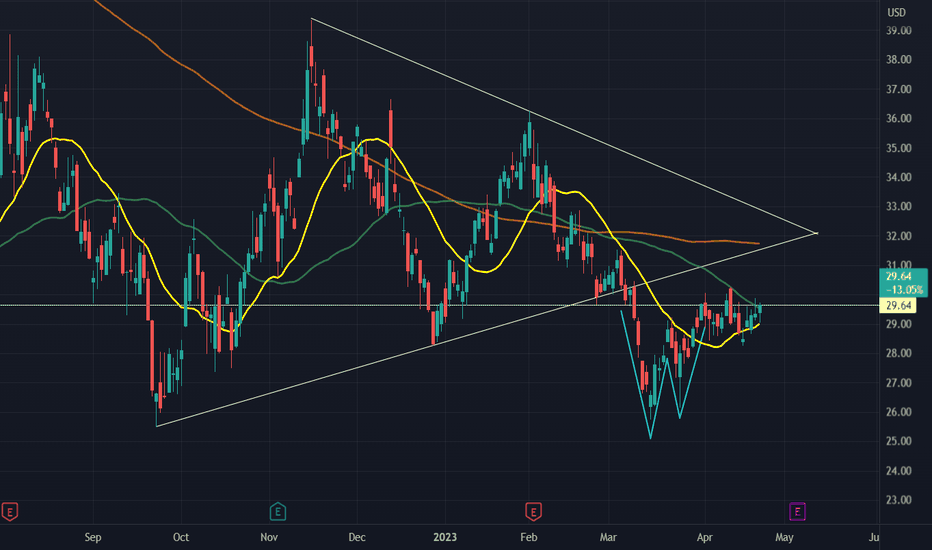Click the 25.00 price axis value
The image size is (932, 550).
coord(899,441)
